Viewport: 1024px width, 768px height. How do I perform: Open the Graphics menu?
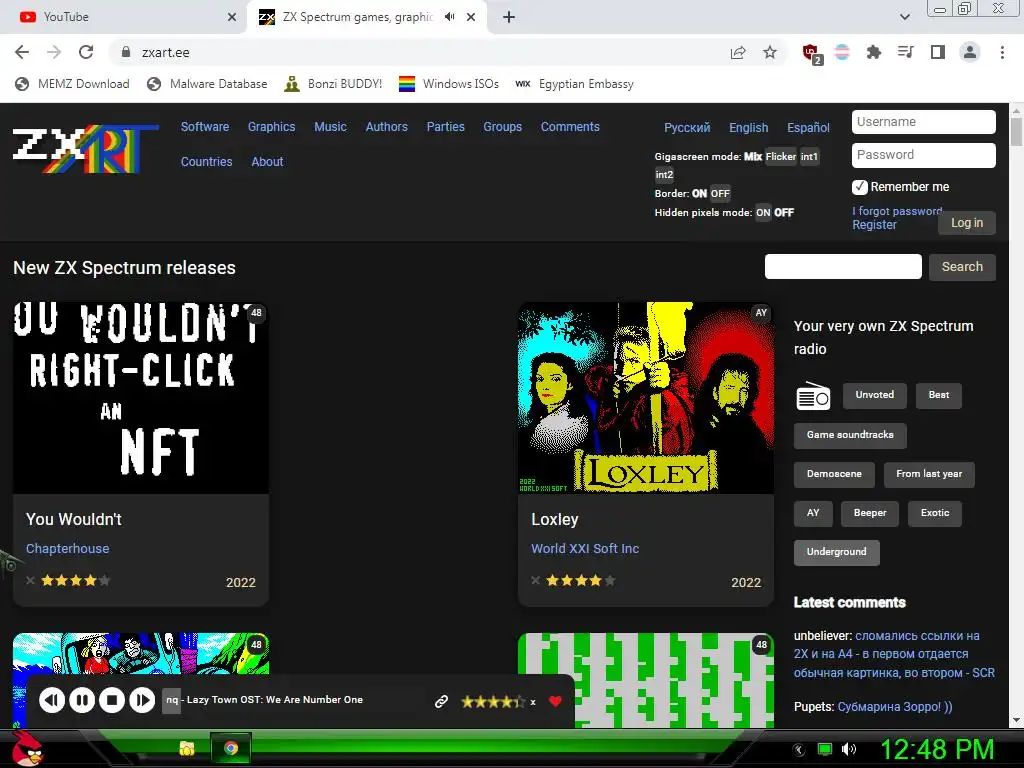272,127
